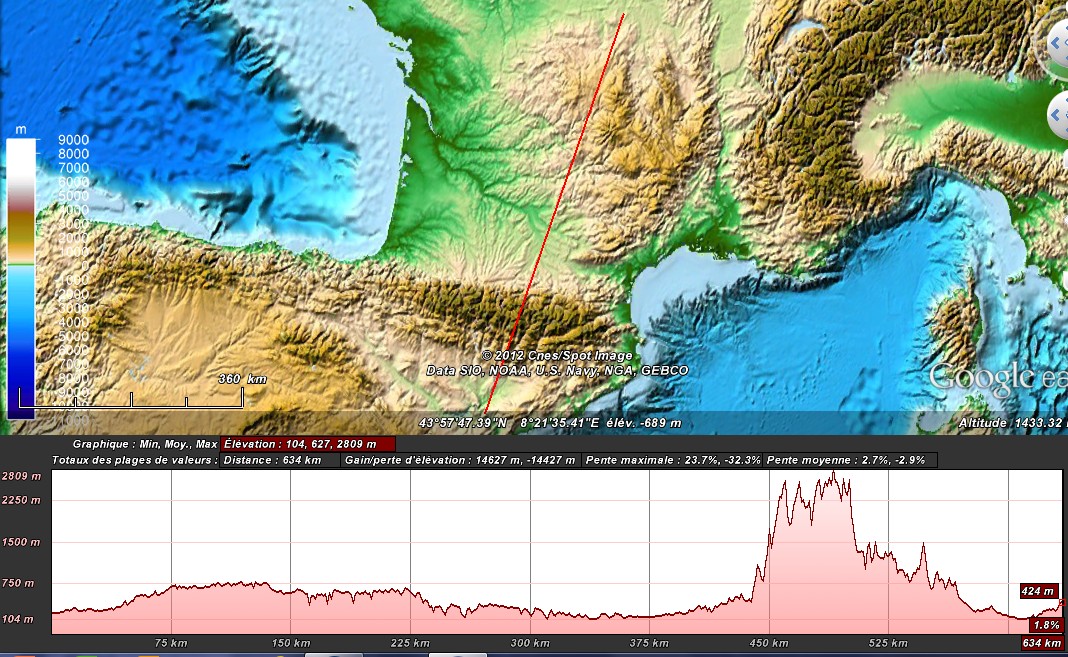1068x657 pixels.
Task: Select the Élévation min/avg/max readout
Action: click(307, 443)
